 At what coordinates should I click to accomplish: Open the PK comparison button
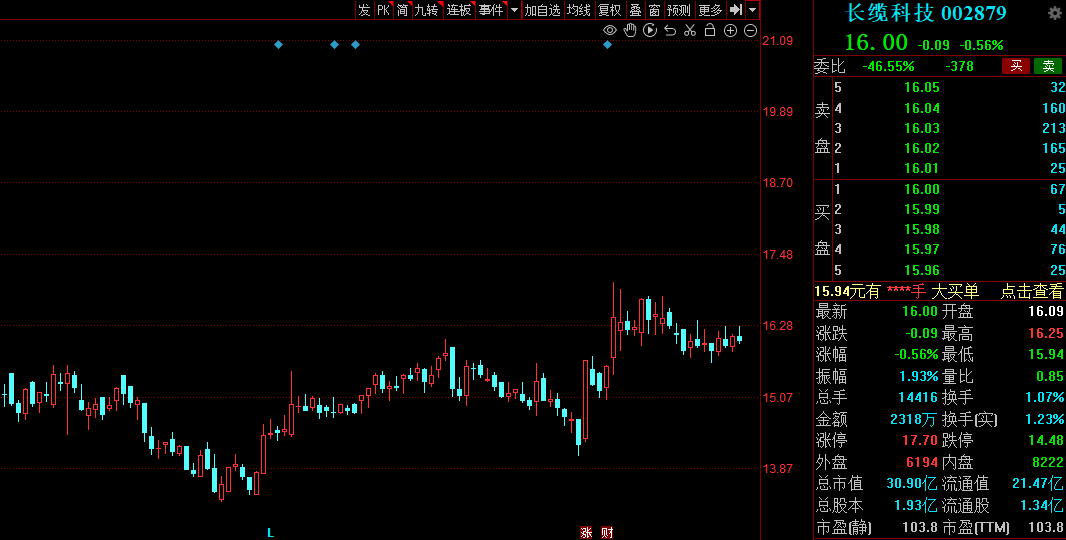[383, 10]
